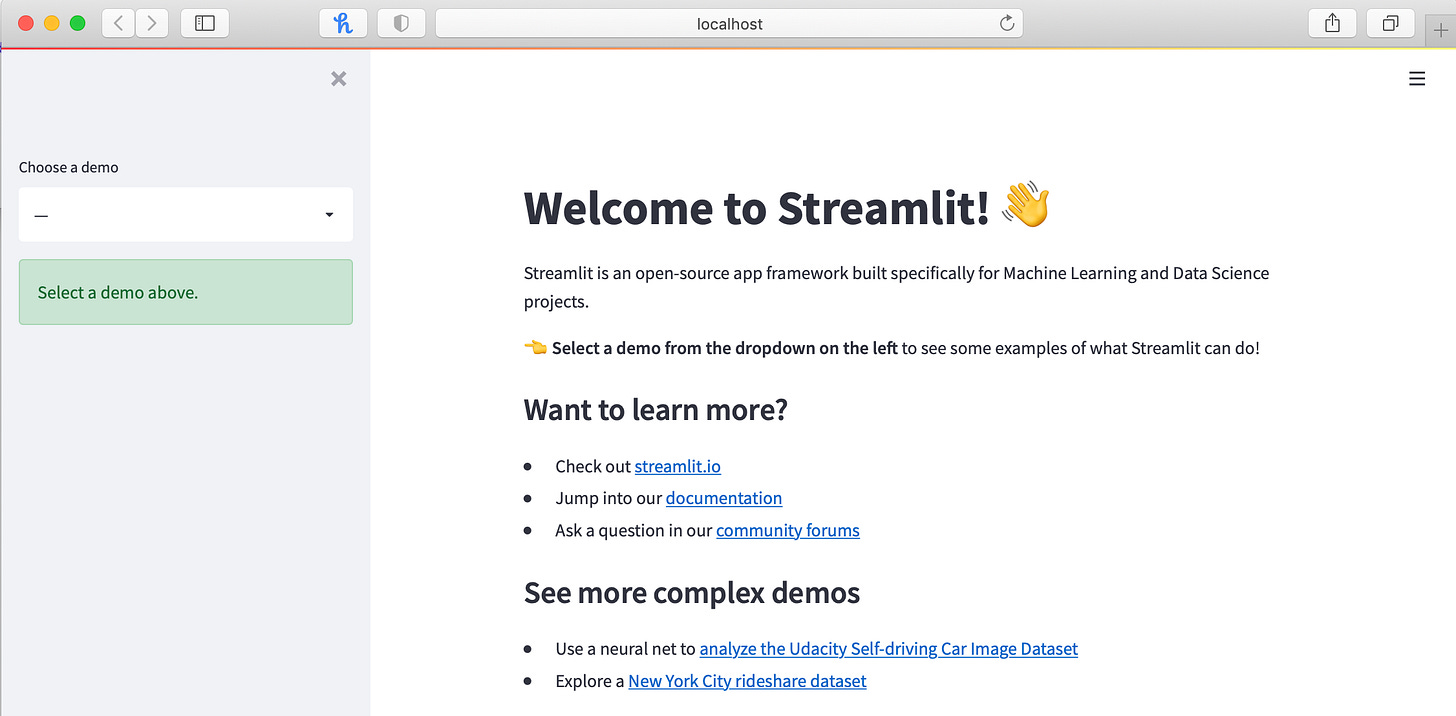Click the green zoom window button
Screen dimensions: 1456x716
(x=77, y=23)
